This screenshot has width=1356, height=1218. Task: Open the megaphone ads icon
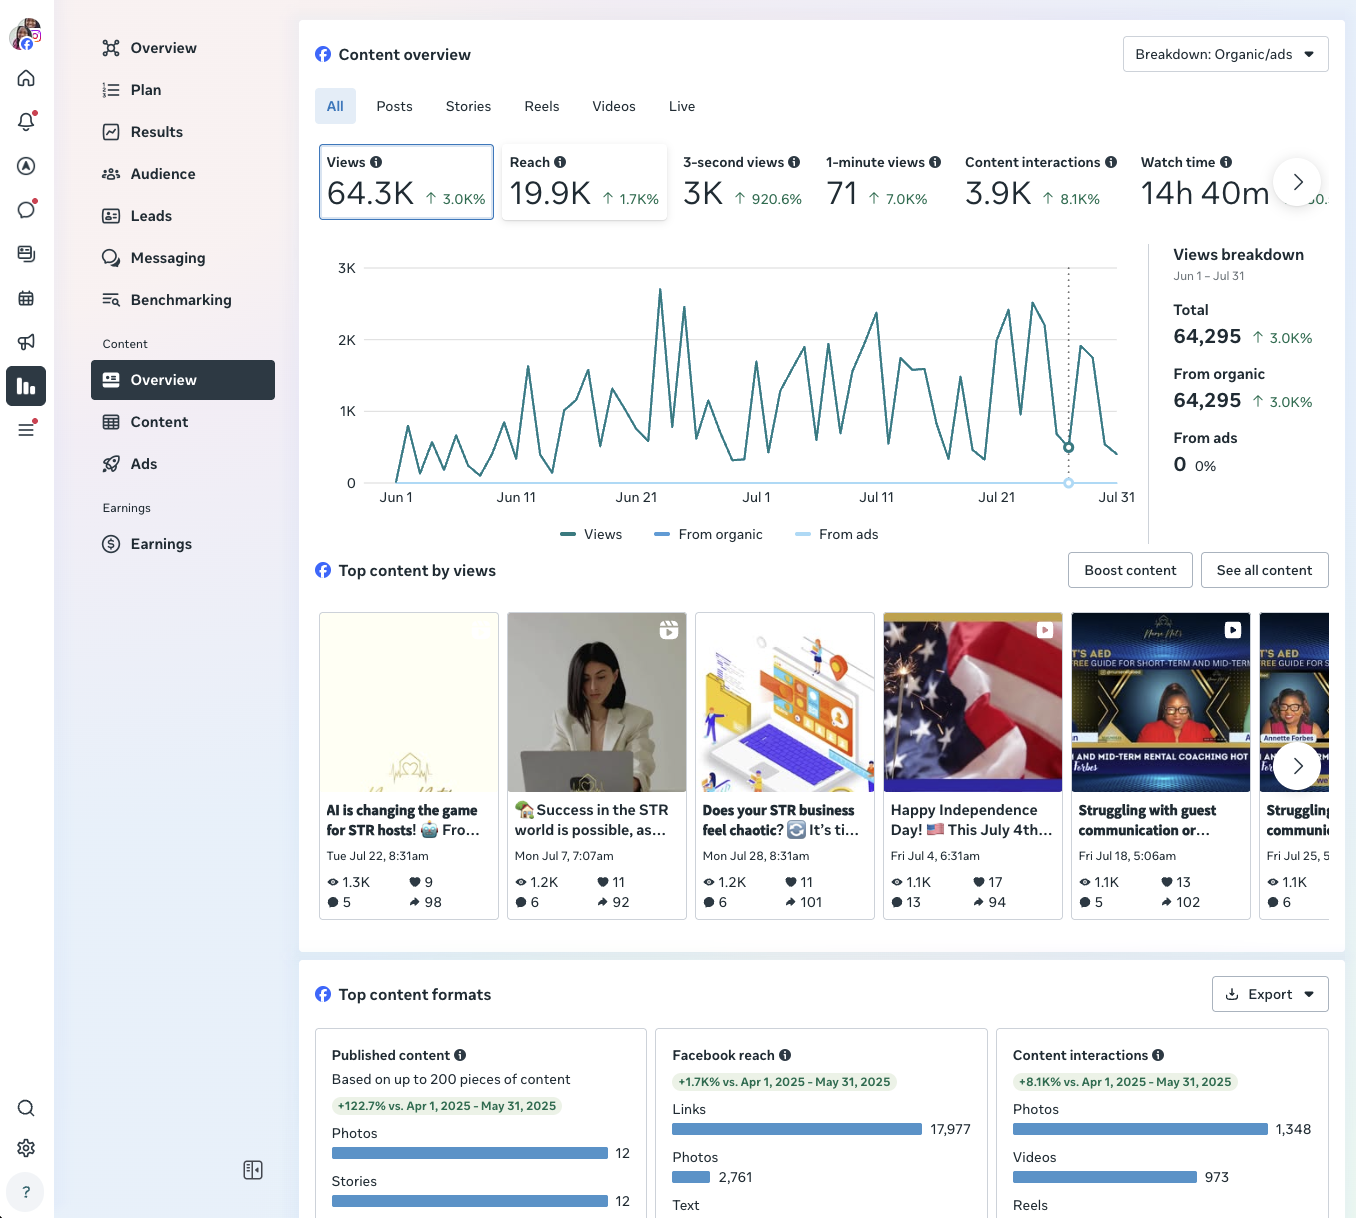(x=26, y=342)
